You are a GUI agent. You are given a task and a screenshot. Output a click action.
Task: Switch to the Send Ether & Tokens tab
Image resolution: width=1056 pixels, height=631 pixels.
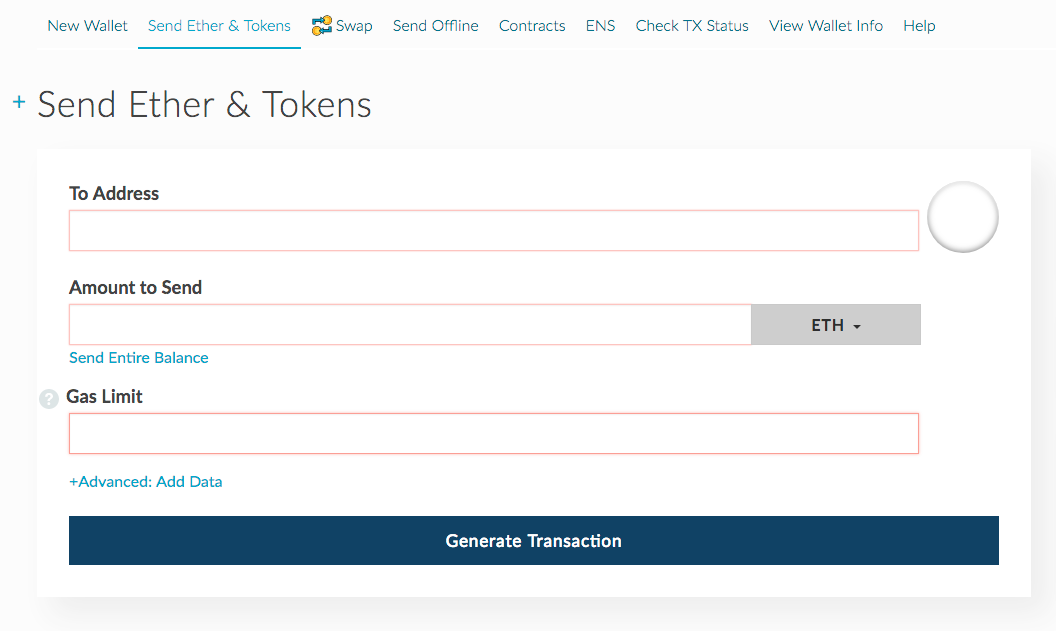coord(219,26)
